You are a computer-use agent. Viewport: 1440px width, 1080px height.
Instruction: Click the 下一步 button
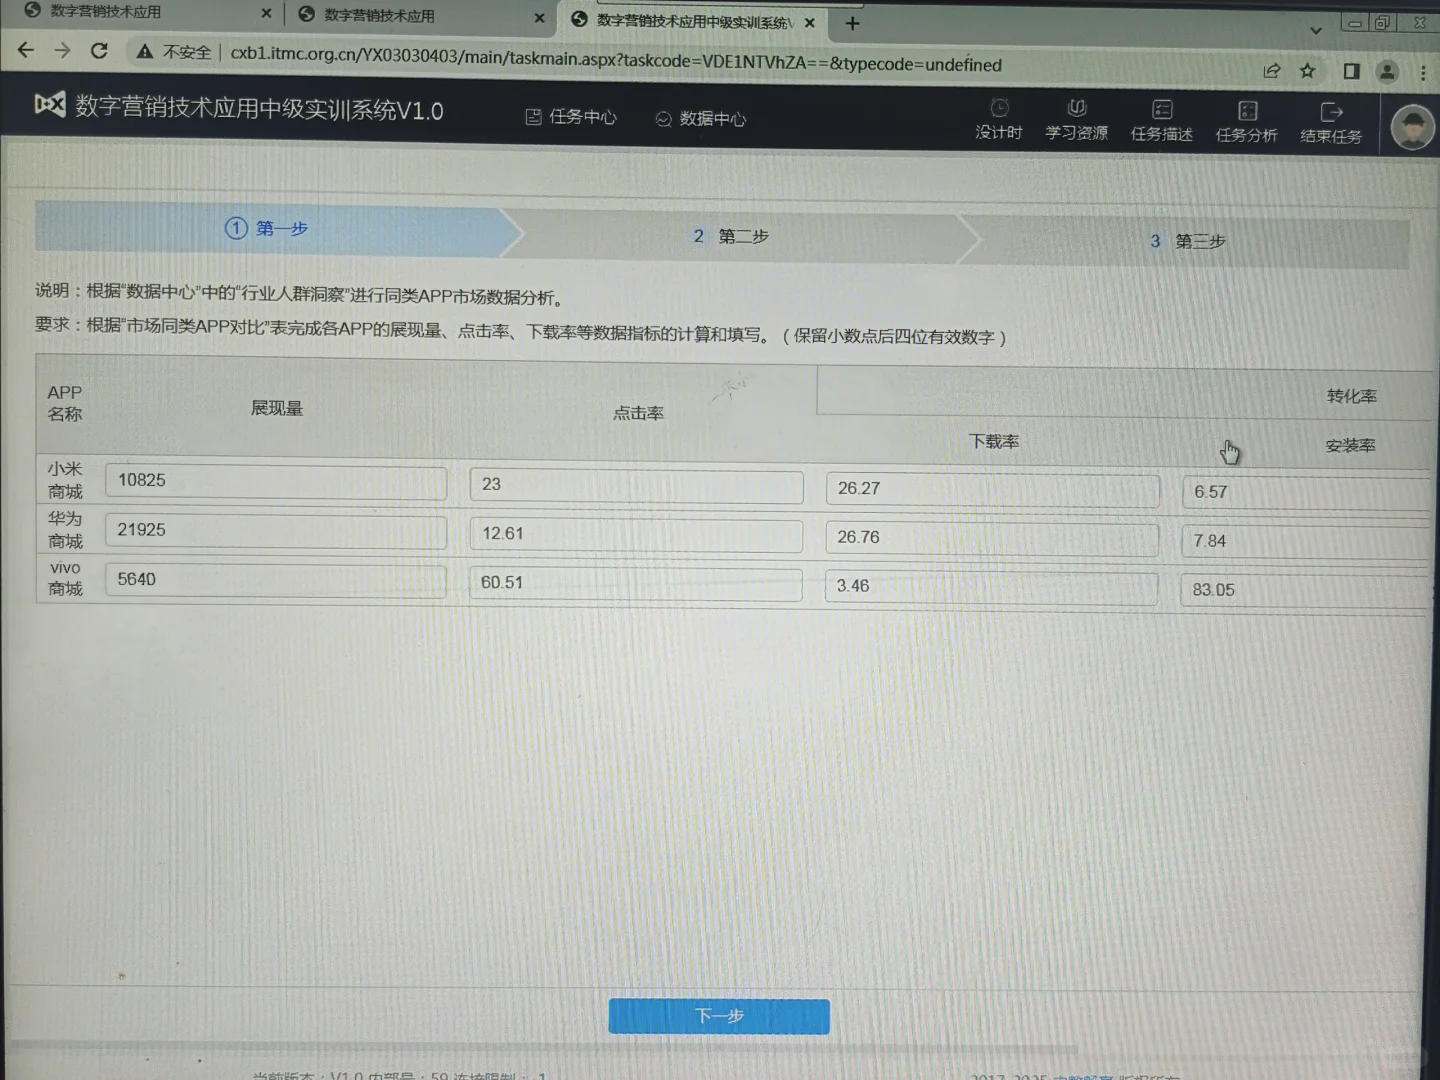pyautogui.click(x=719, y=1016)
